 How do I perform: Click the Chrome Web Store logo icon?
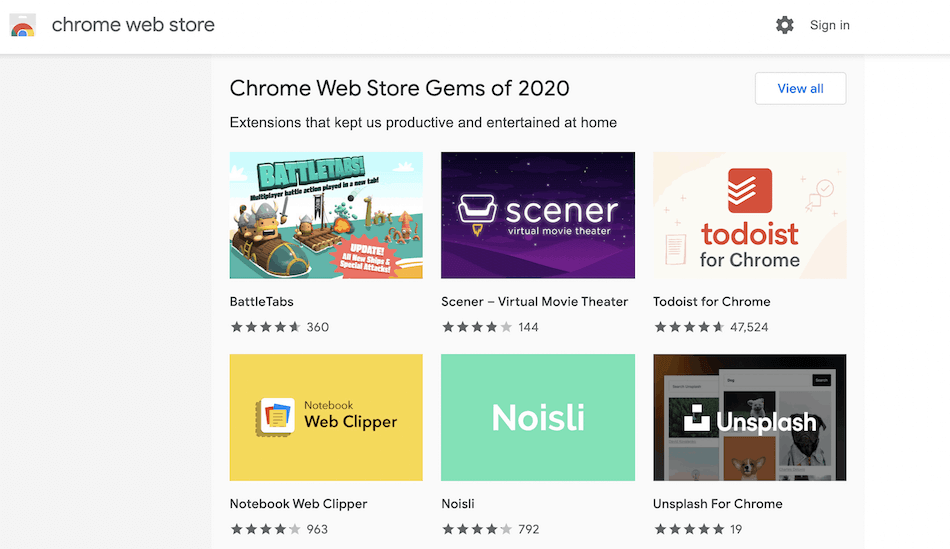click(x=23, y=25)
